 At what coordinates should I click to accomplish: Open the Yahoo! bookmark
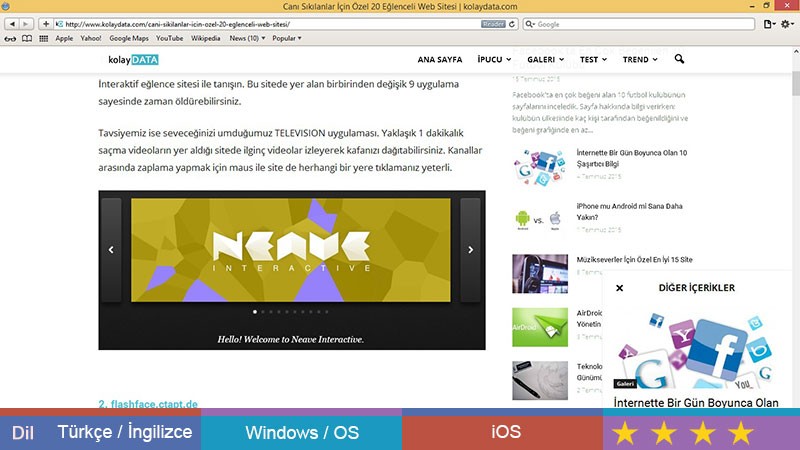[91, 38]
